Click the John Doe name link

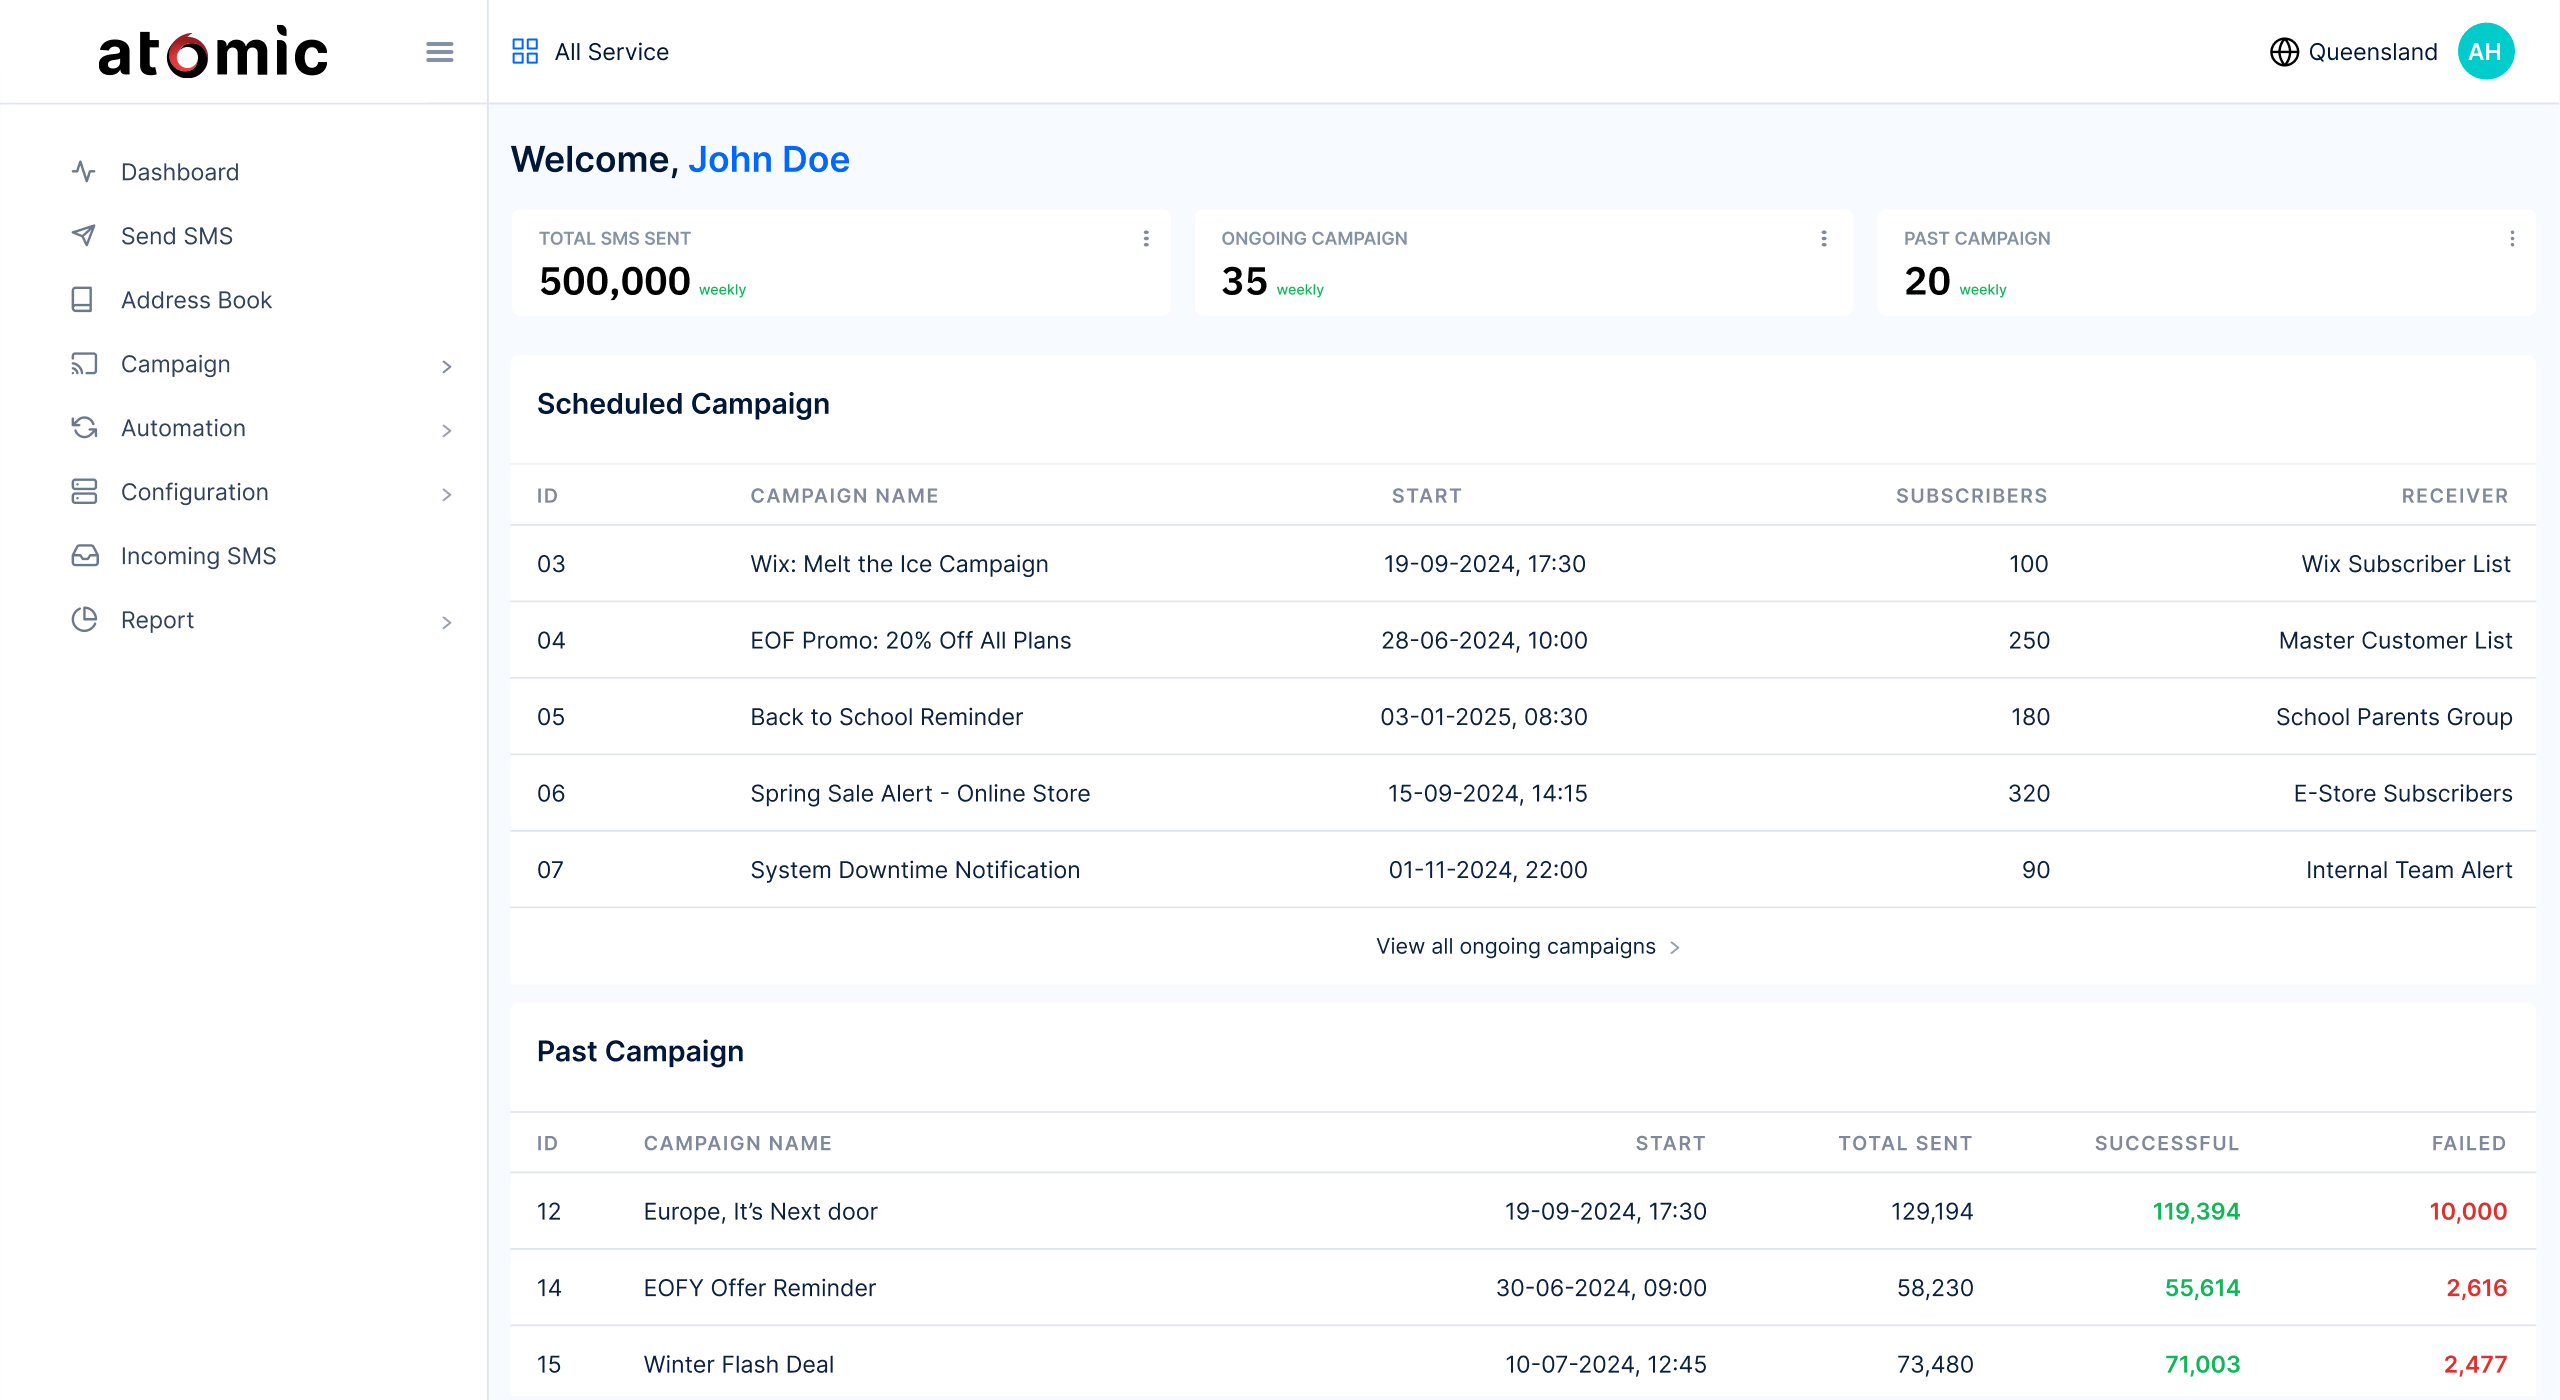point(768,160)
